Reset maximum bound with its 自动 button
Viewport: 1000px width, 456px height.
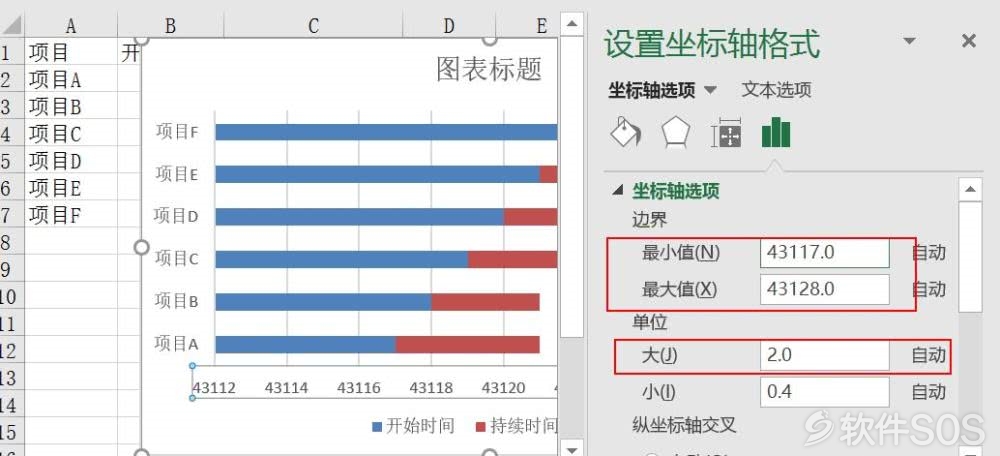pos(929,289)
